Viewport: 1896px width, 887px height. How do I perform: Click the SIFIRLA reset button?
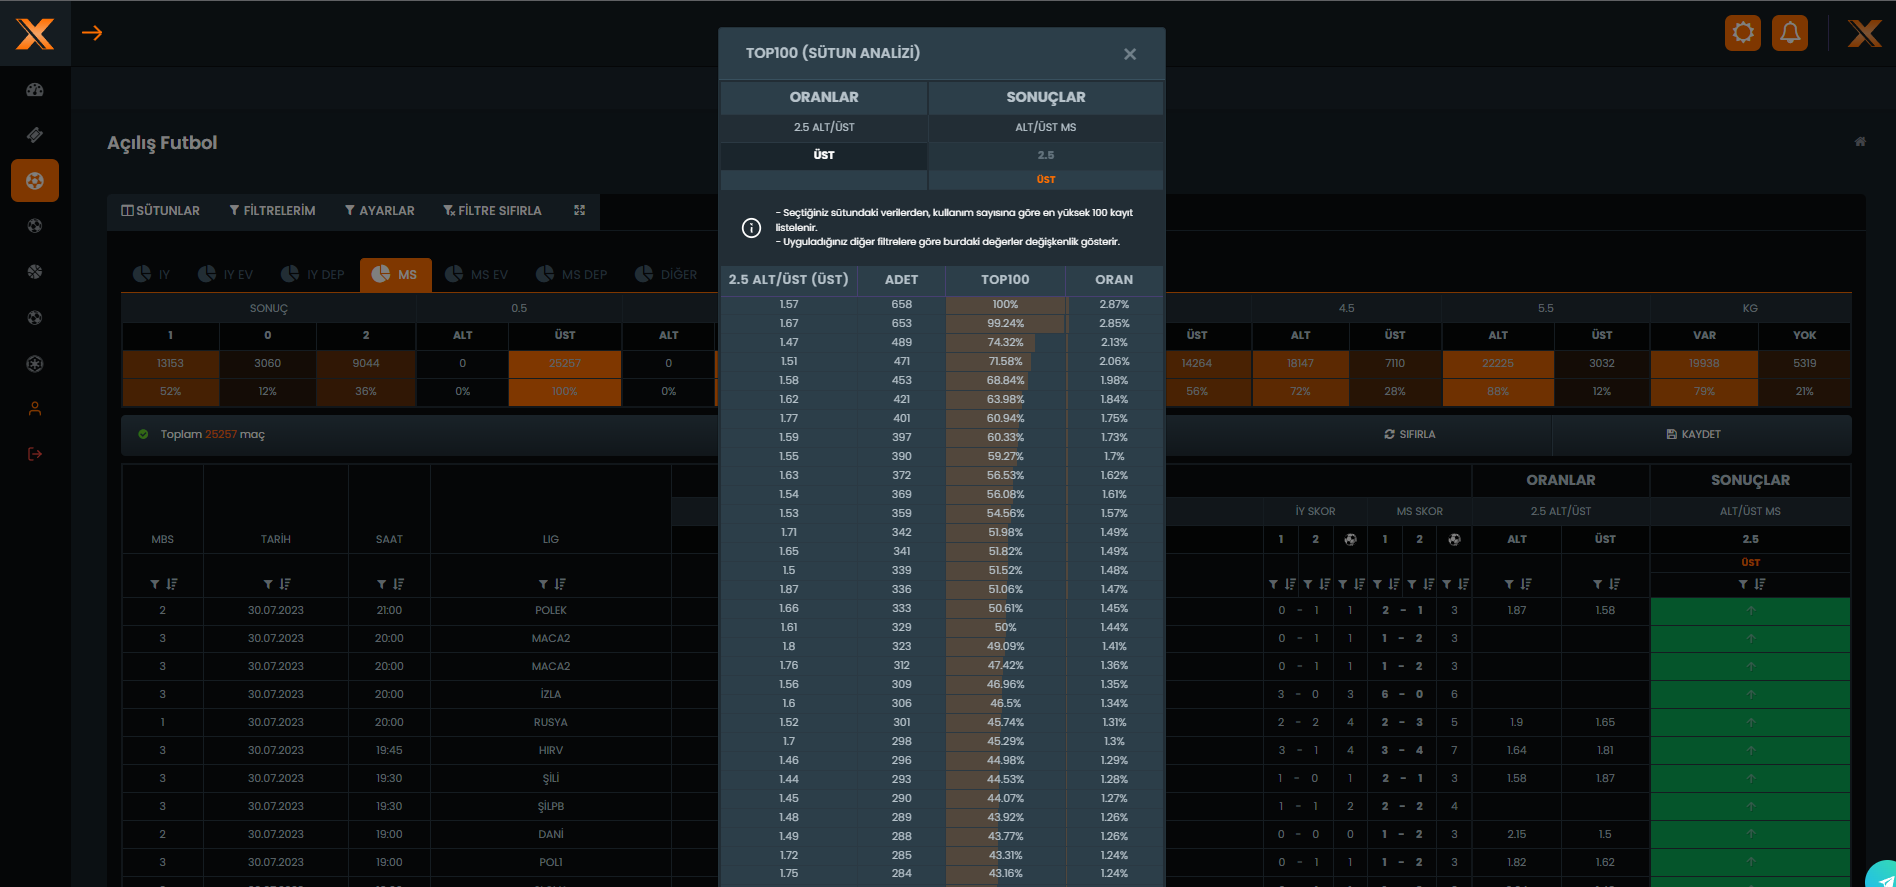1409,434
